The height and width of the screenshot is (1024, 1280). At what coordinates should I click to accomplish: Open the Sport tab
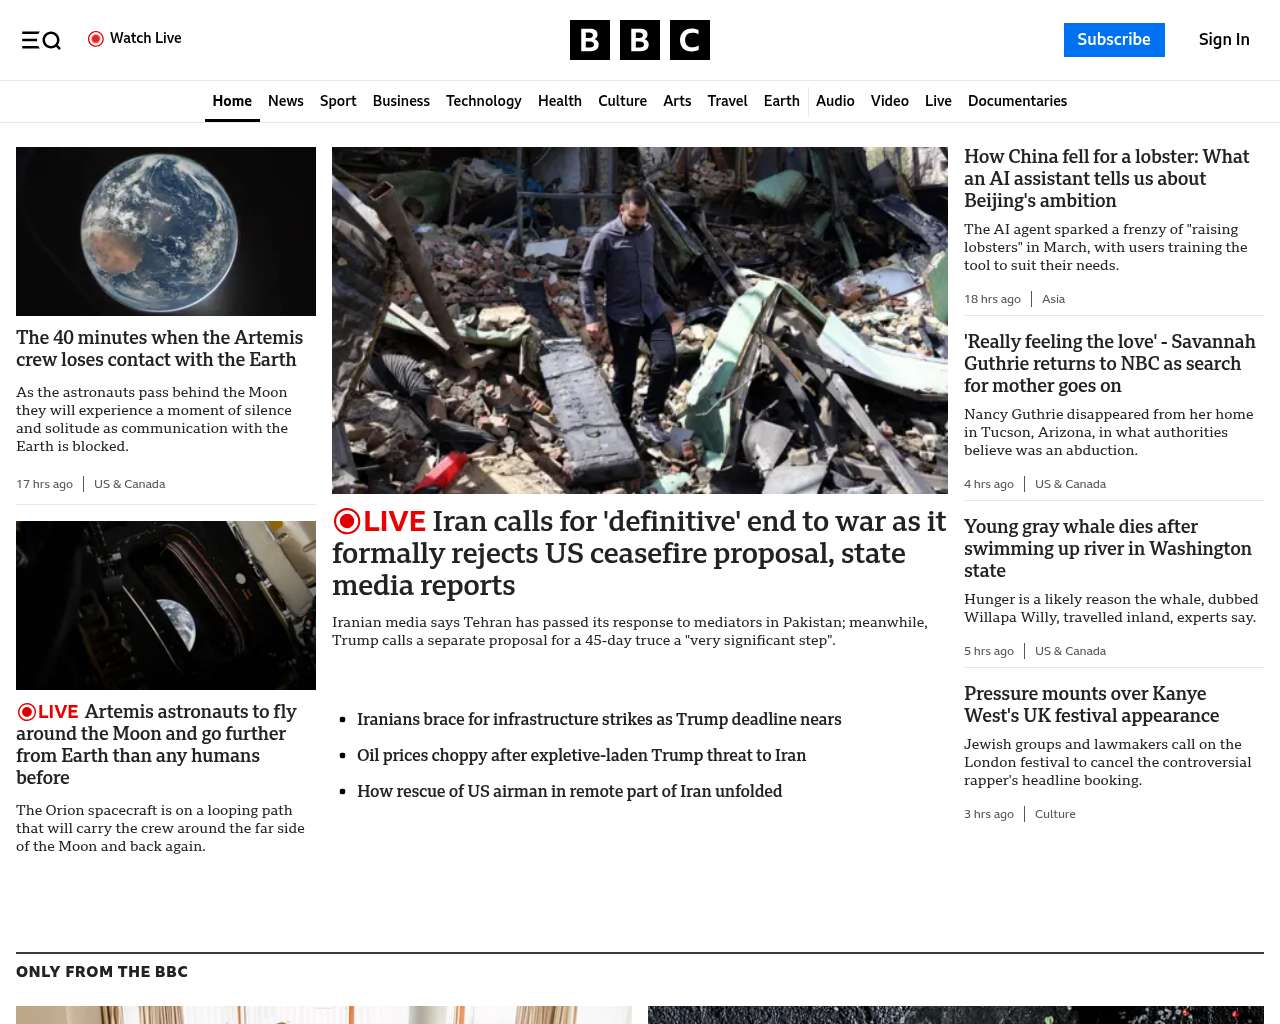point(338,101)
